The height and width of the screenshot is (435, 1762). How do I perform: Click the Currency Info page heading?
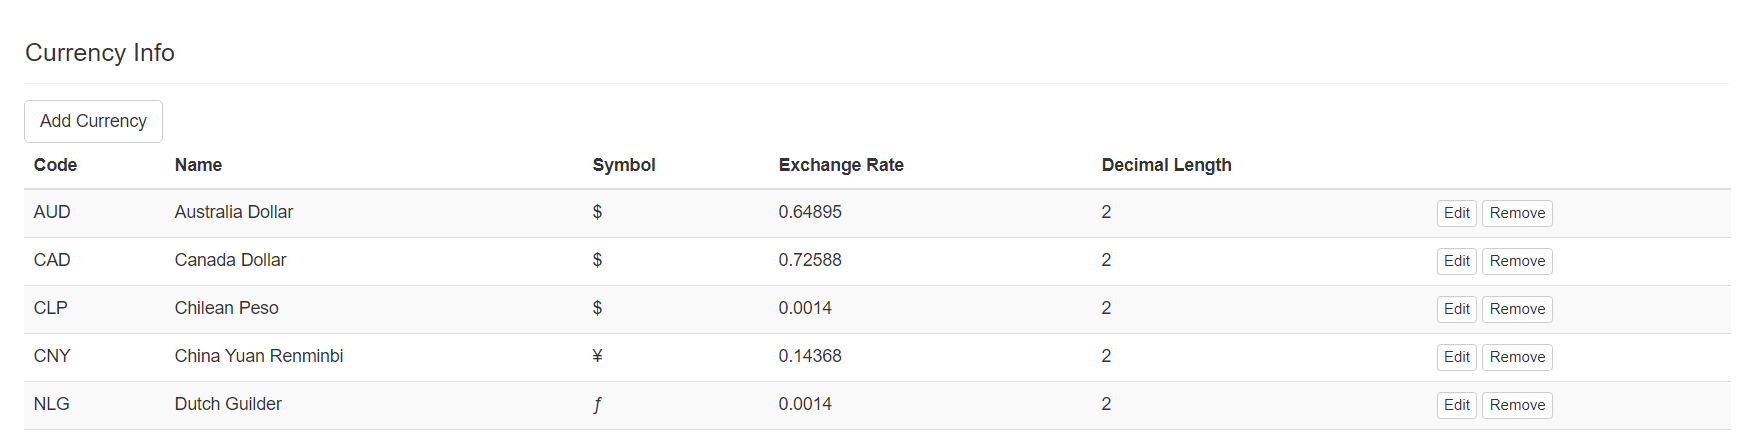[100, 53]
